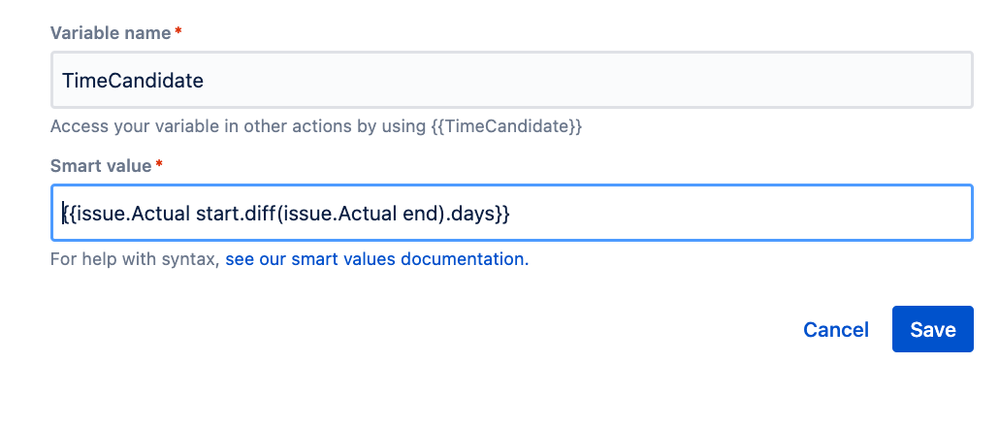Click the Variable name input field
999x435 pixels.
point(510,80)
